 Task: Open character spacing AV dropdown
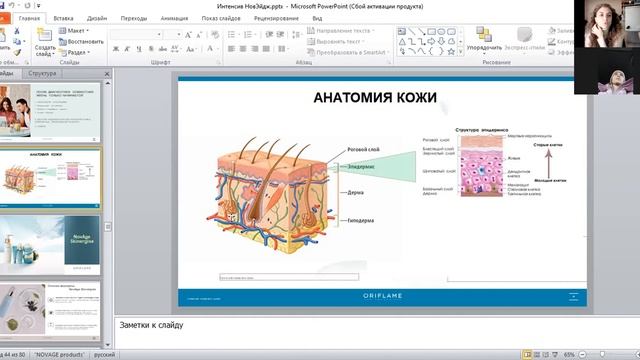click(176, 49)
